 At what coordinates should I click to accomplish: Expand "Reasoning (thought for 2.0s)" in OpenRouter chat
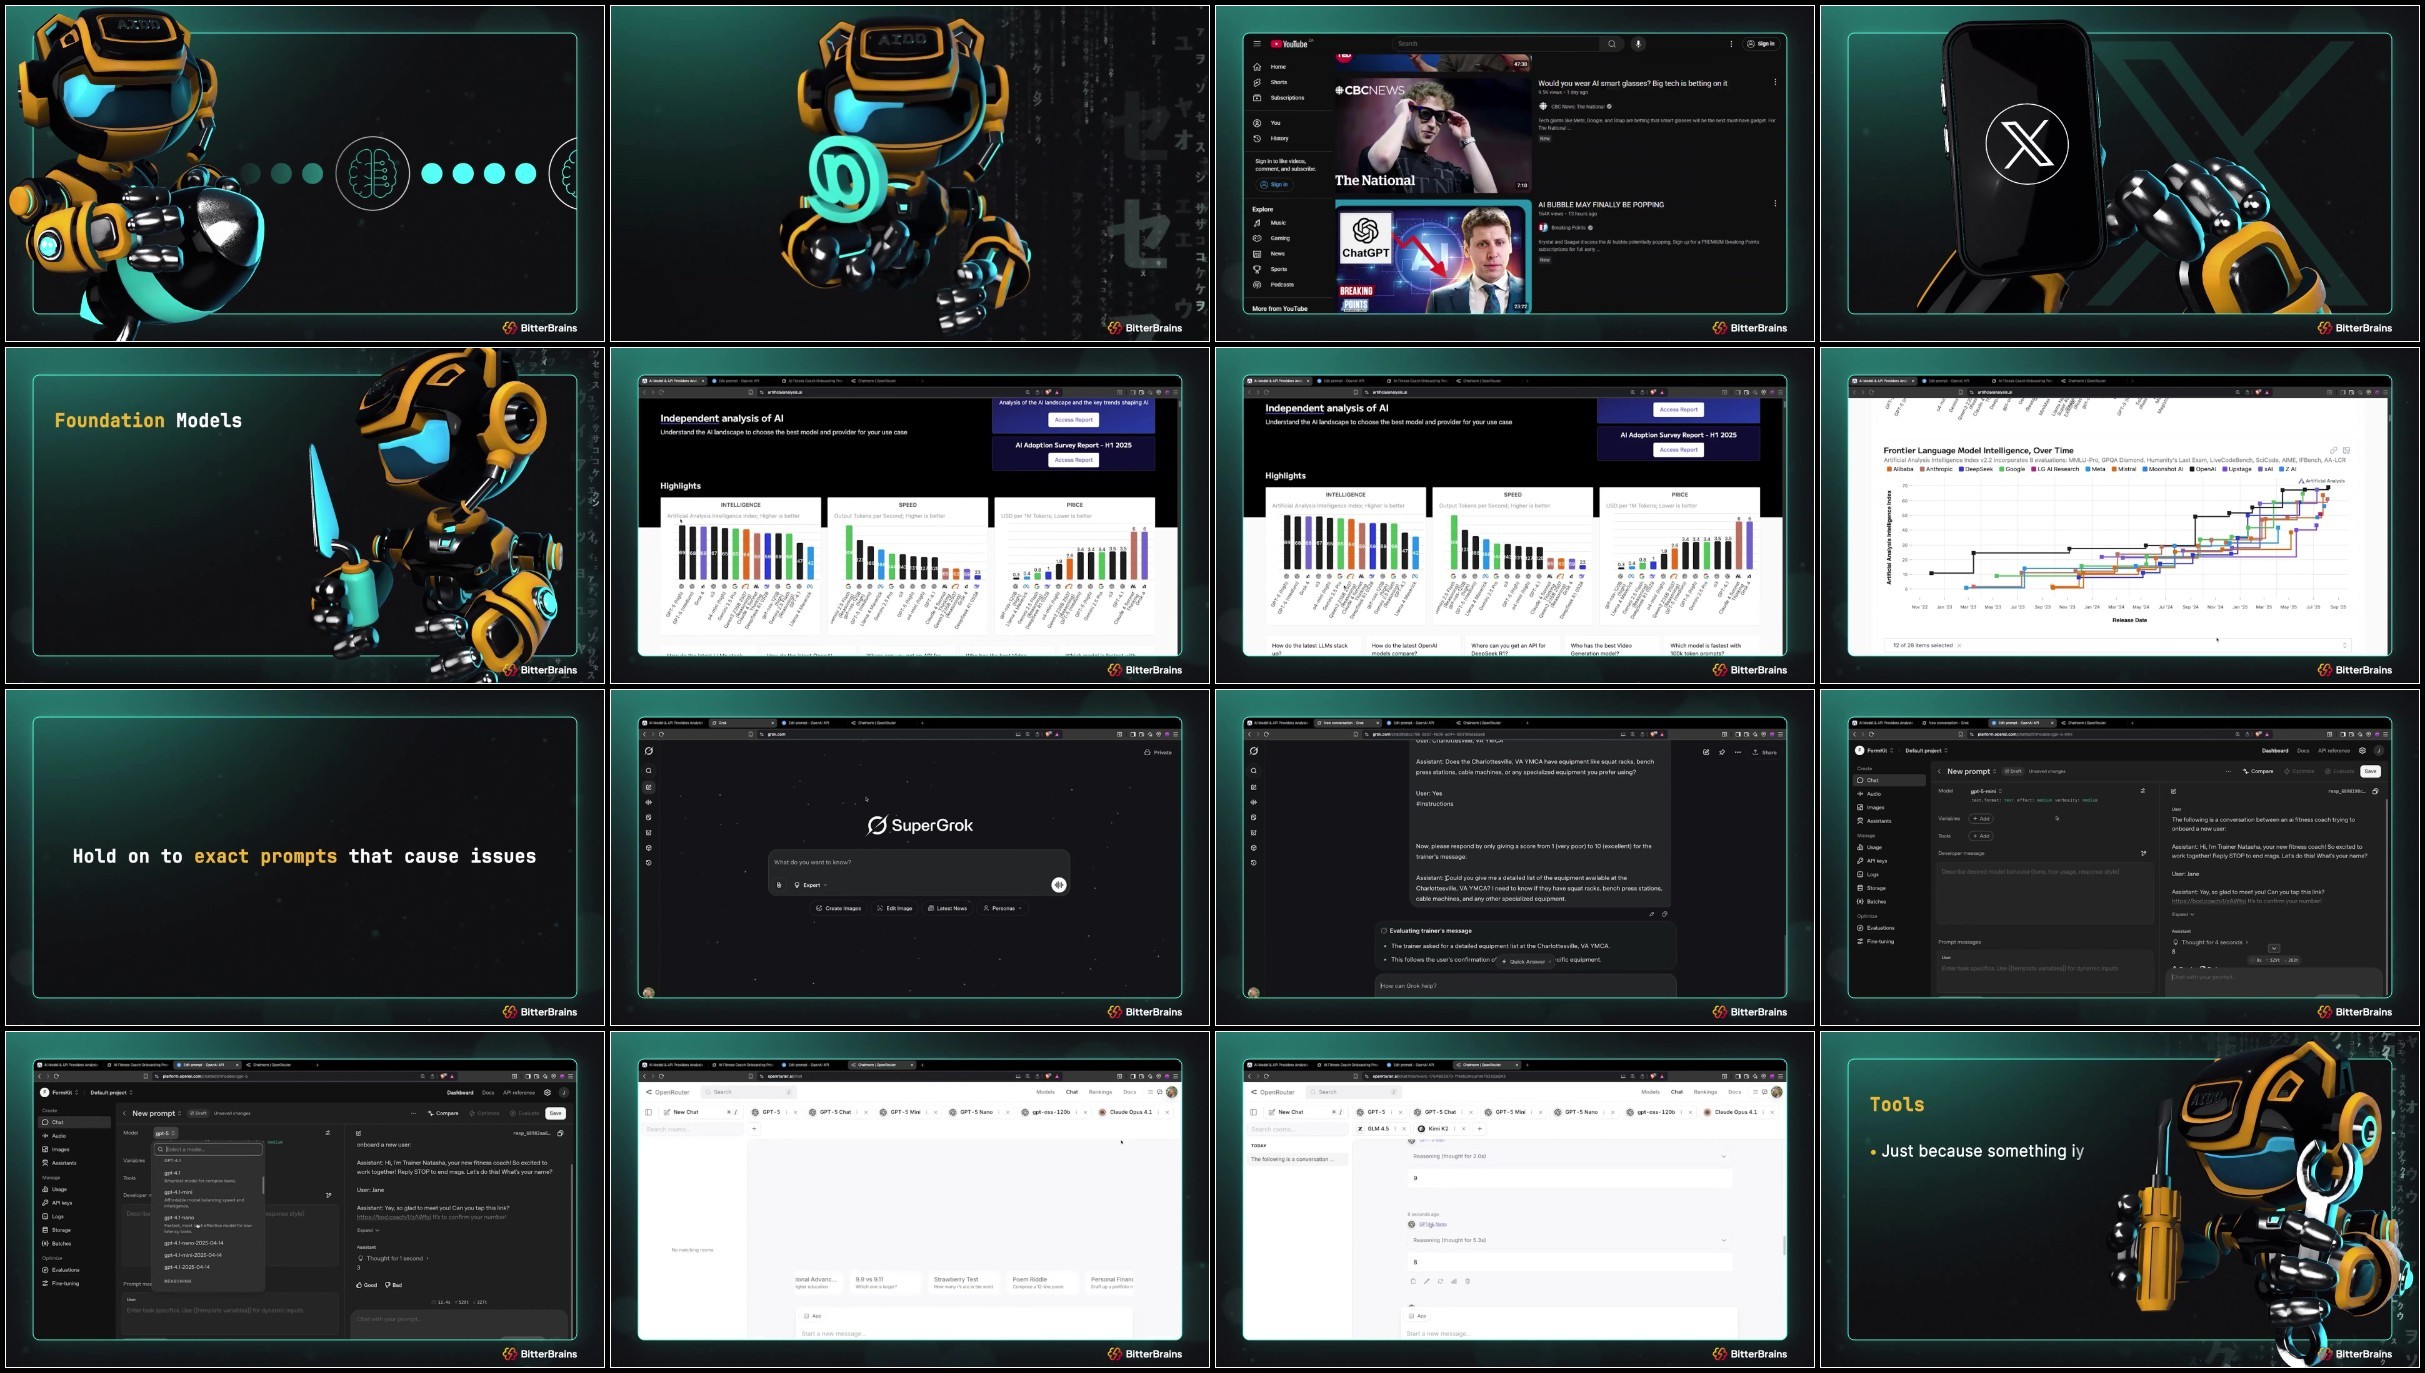(x=1568, y=1156)
